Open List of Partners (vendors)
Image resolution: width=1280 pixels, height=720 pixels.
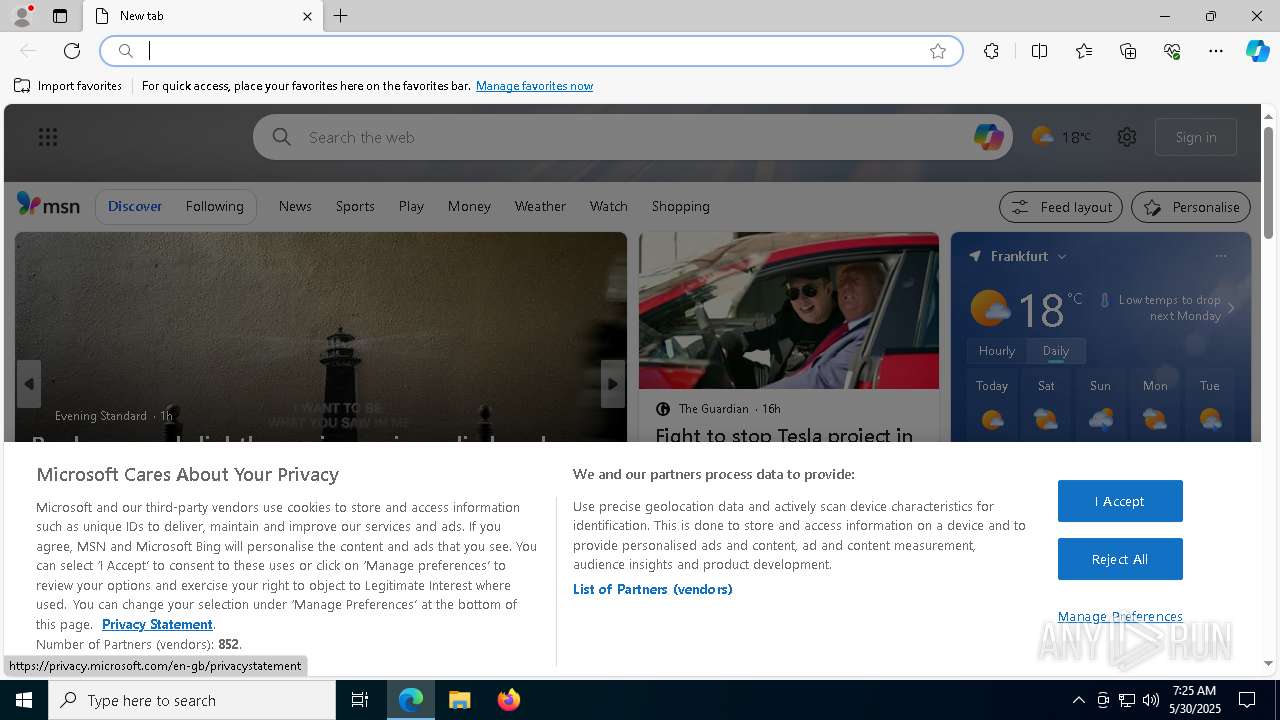coord(653,589)
